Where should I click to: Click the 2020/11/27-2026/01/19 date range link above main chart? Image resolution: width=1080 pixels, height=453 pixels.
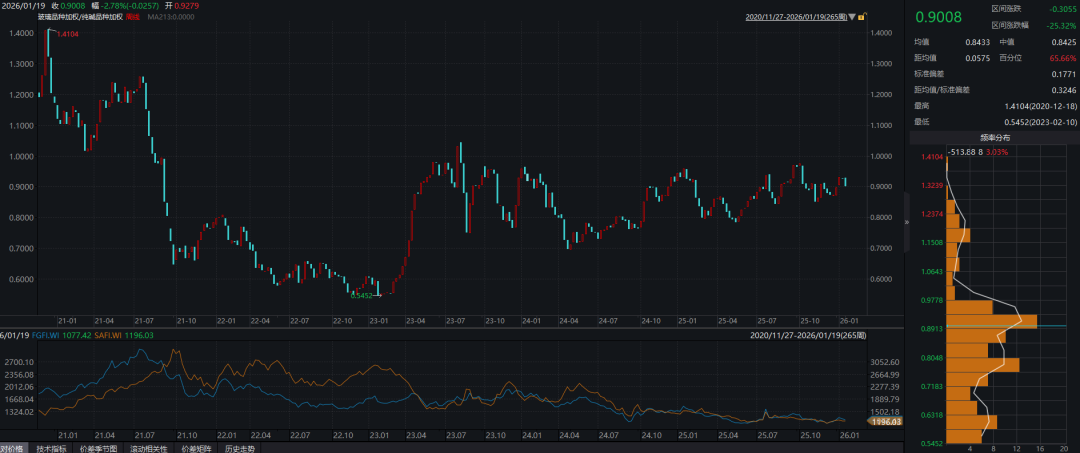795,17
